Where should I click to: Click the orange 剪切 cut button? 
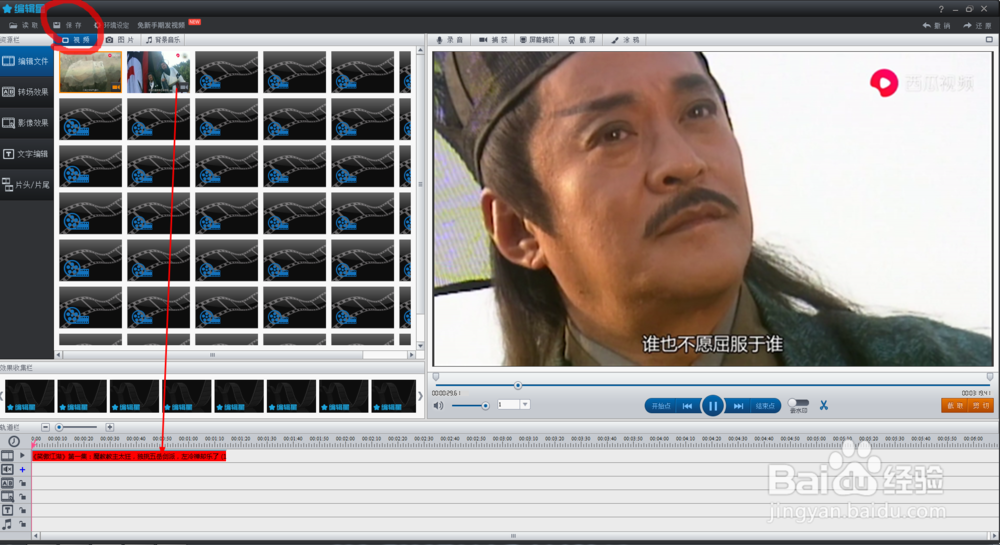(x=981, y=405)
